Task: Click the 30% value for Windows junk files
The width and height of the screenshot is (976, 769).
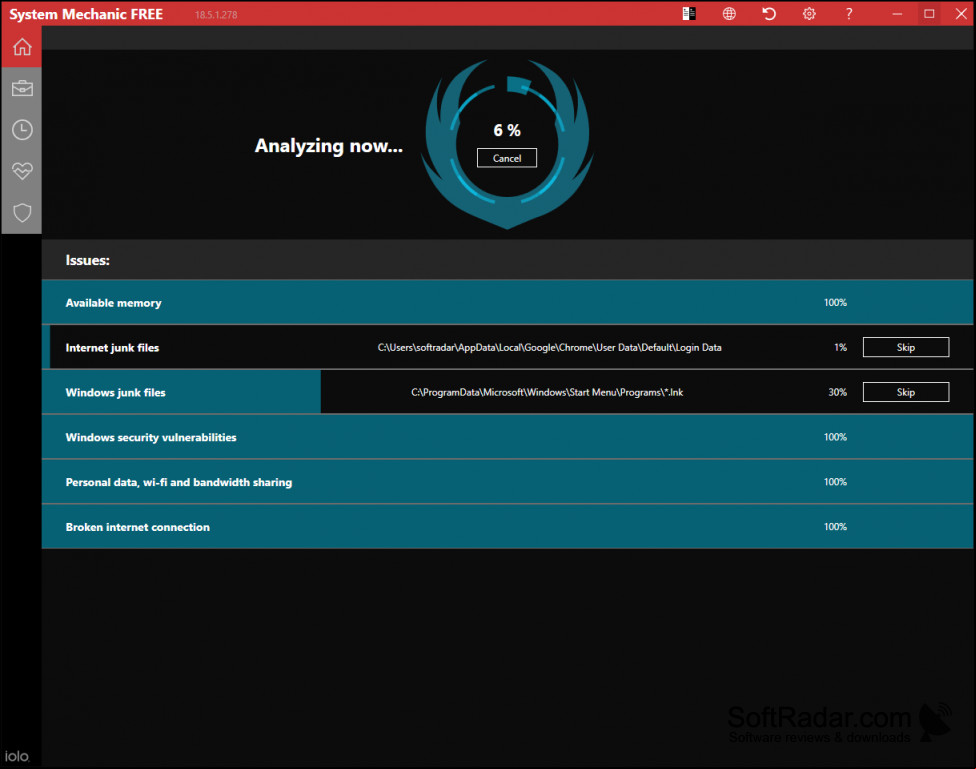Action: 837,392
